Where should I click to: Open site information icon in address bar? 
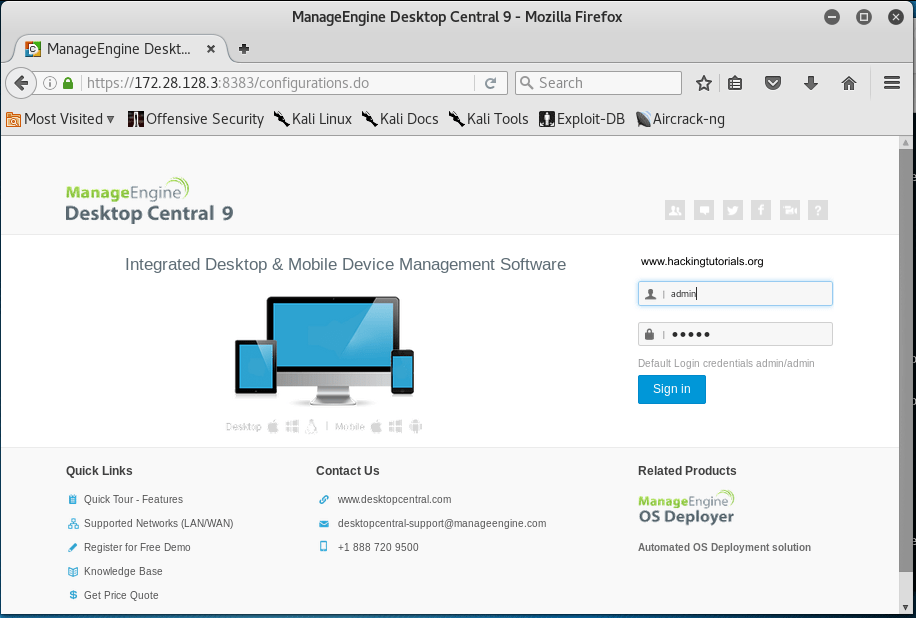pyautogui.click(x=50, y=83)
